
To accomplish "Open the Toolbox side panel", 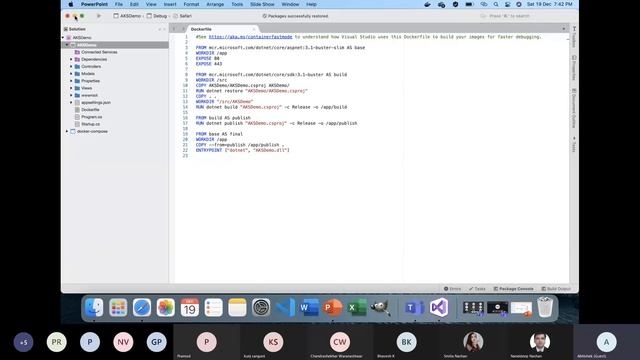I will (x=574, y=37).
